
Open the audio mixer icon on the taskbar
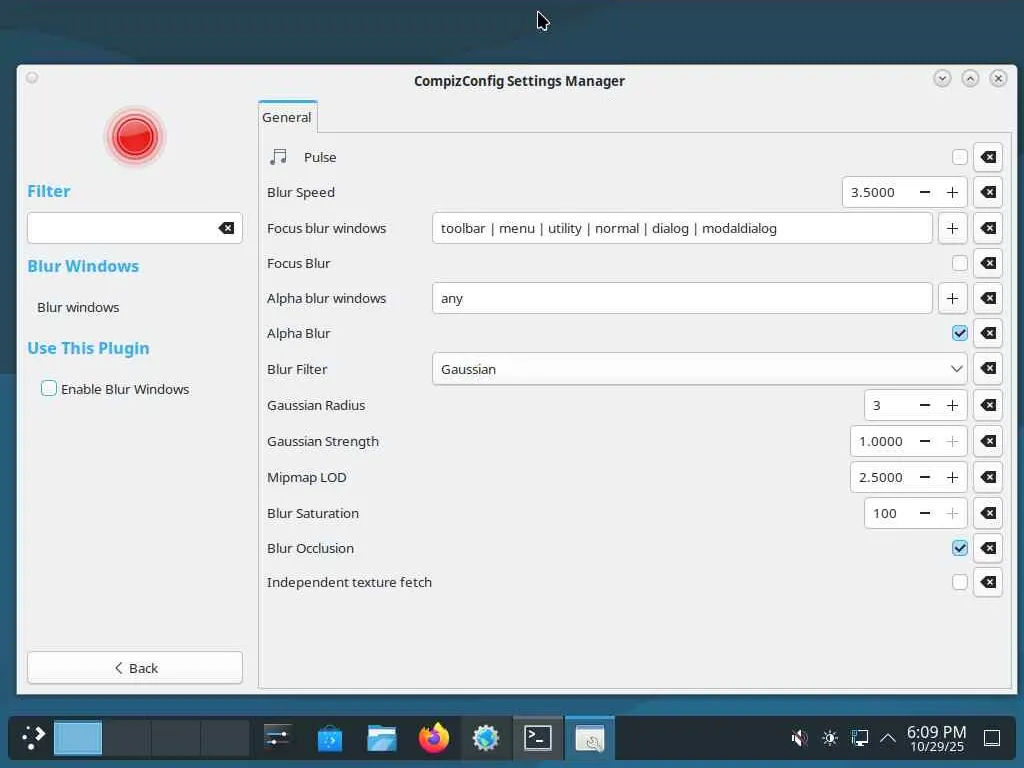click(x=277, y=738)
